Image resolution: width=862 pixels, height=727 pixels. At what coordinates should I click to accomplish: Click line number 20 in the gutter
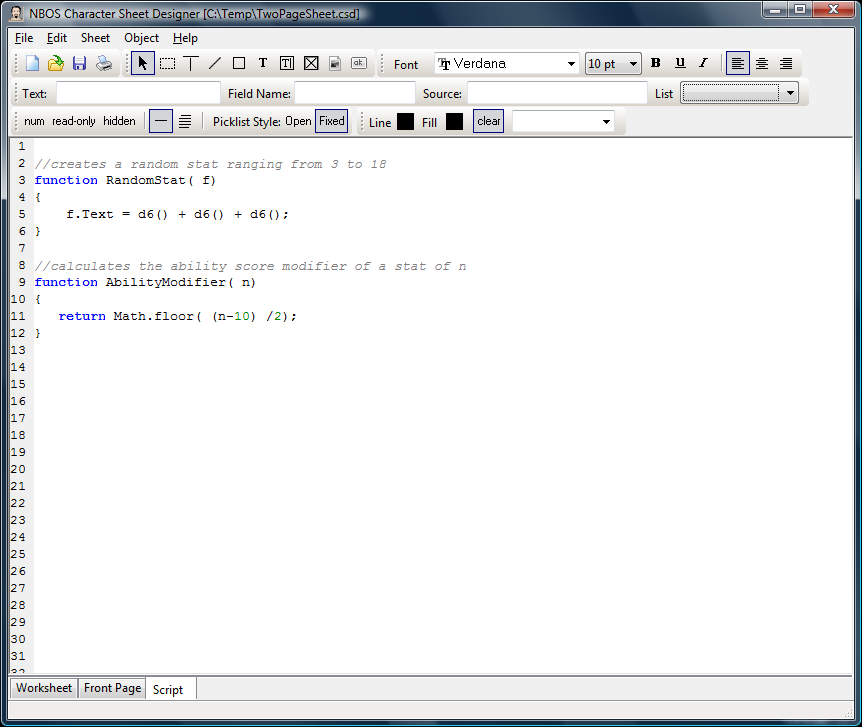click(18, 469)
